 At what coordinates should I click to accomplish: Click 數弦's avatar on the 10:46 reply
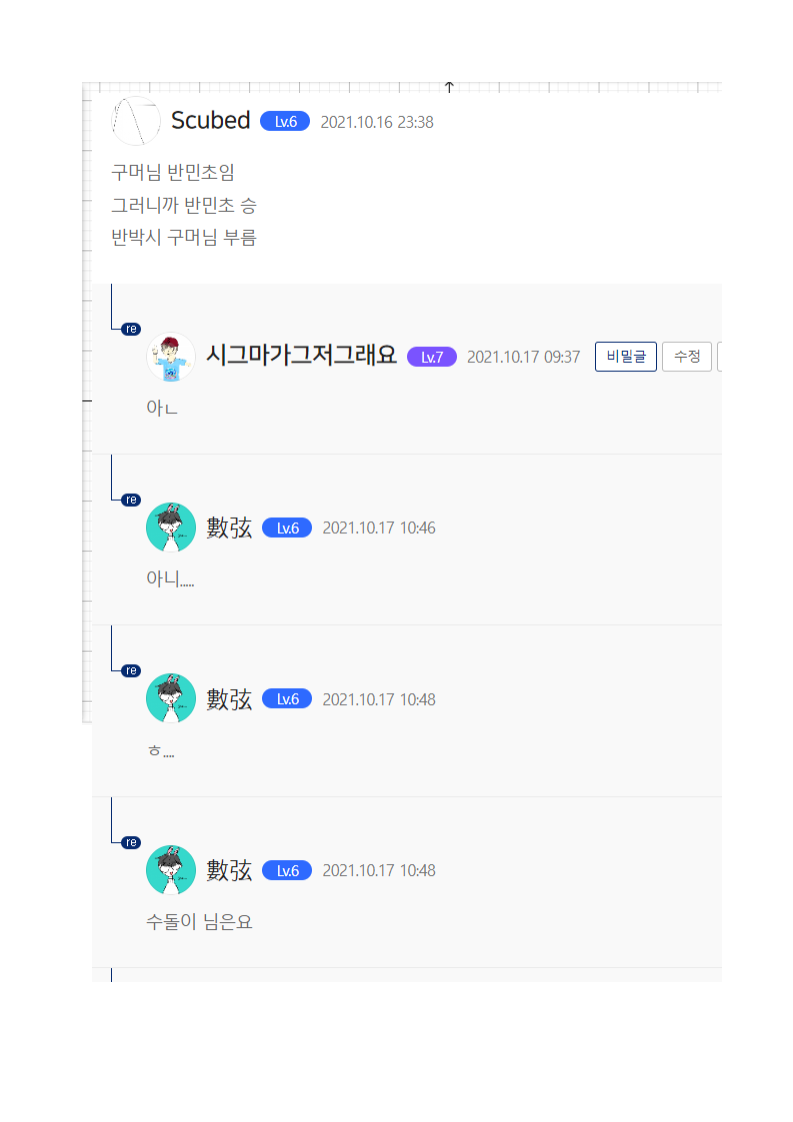click(171, 527)
